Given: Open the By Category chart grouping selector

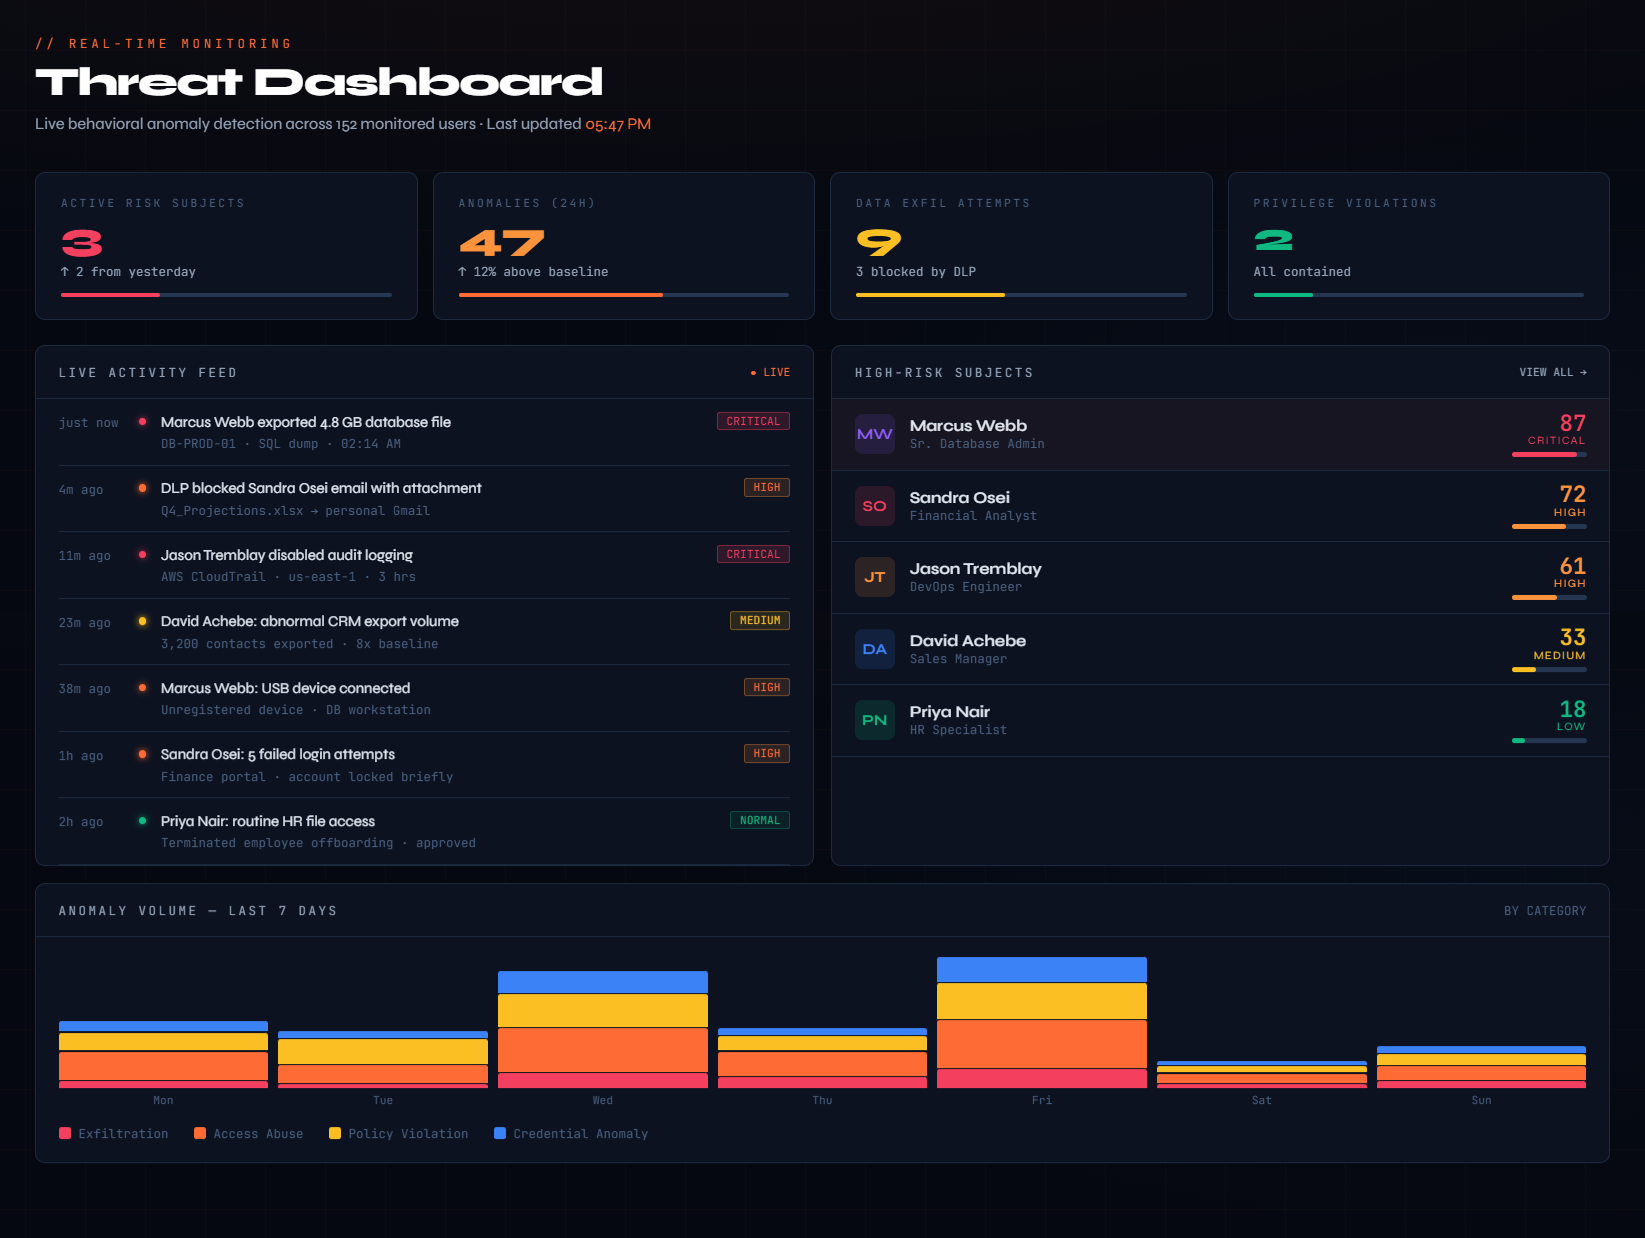Looking at the screenshot, I should pyautogui.click(x=1544, y=911).
